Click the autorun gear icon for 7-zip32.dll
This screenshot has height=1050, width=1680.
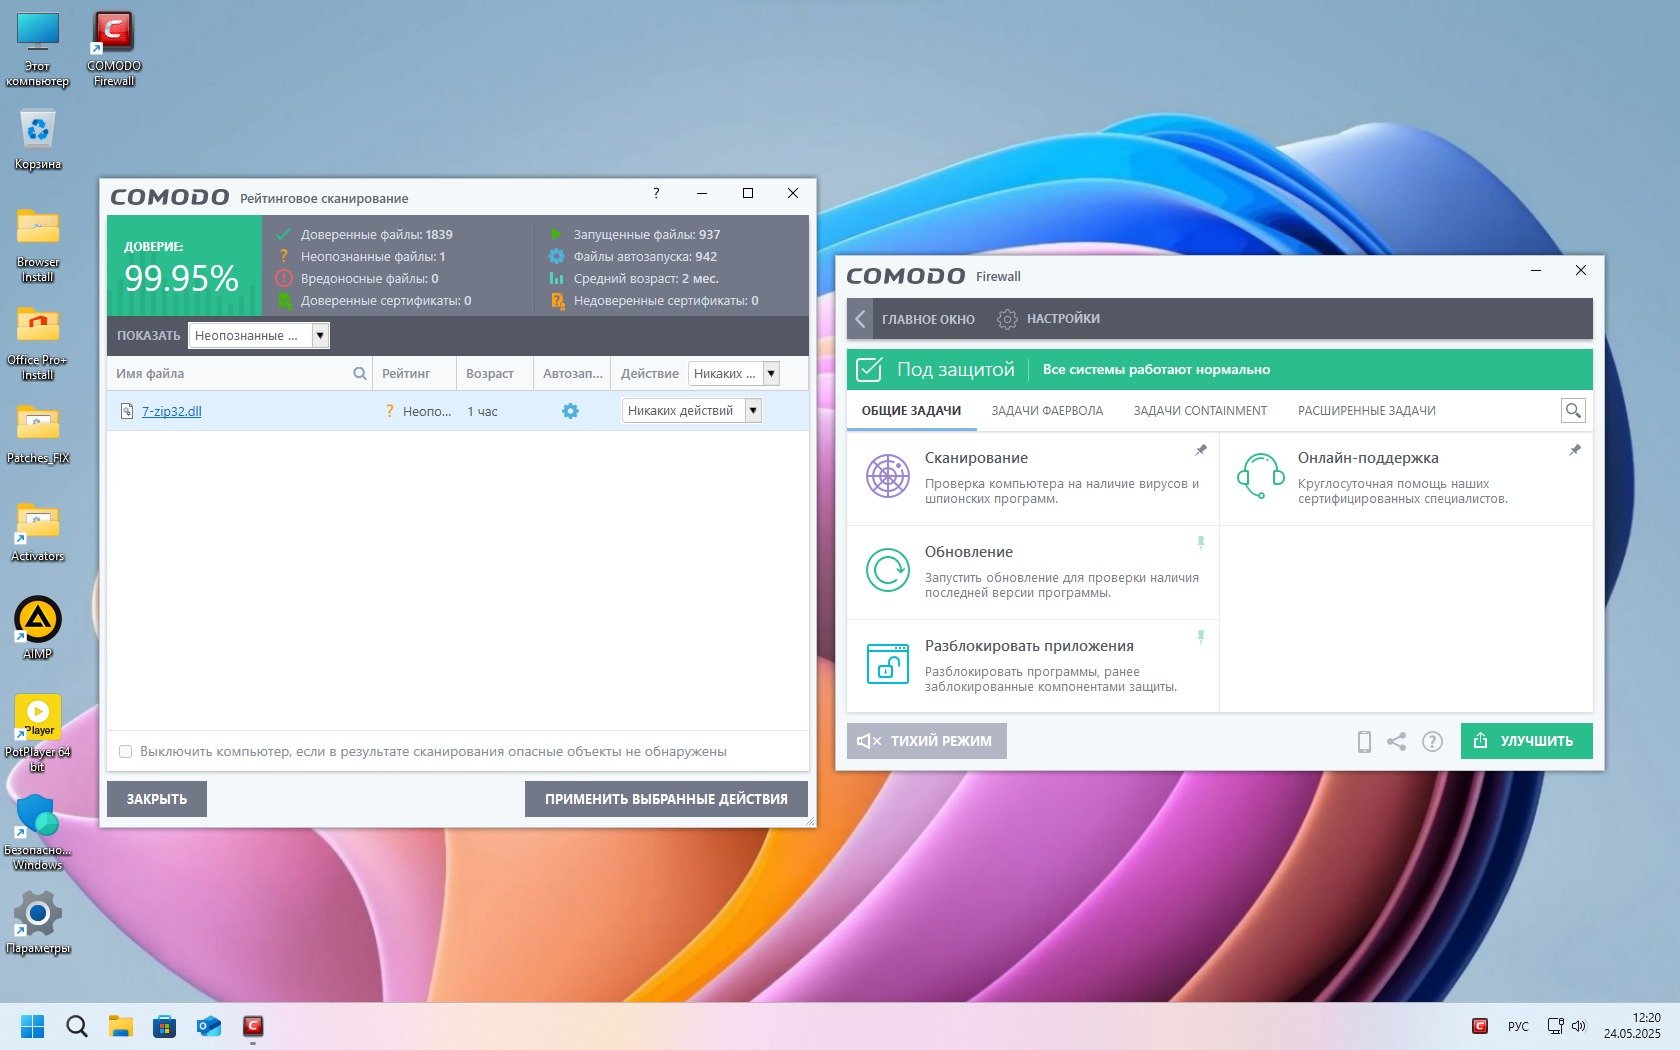tap(570, 411)
